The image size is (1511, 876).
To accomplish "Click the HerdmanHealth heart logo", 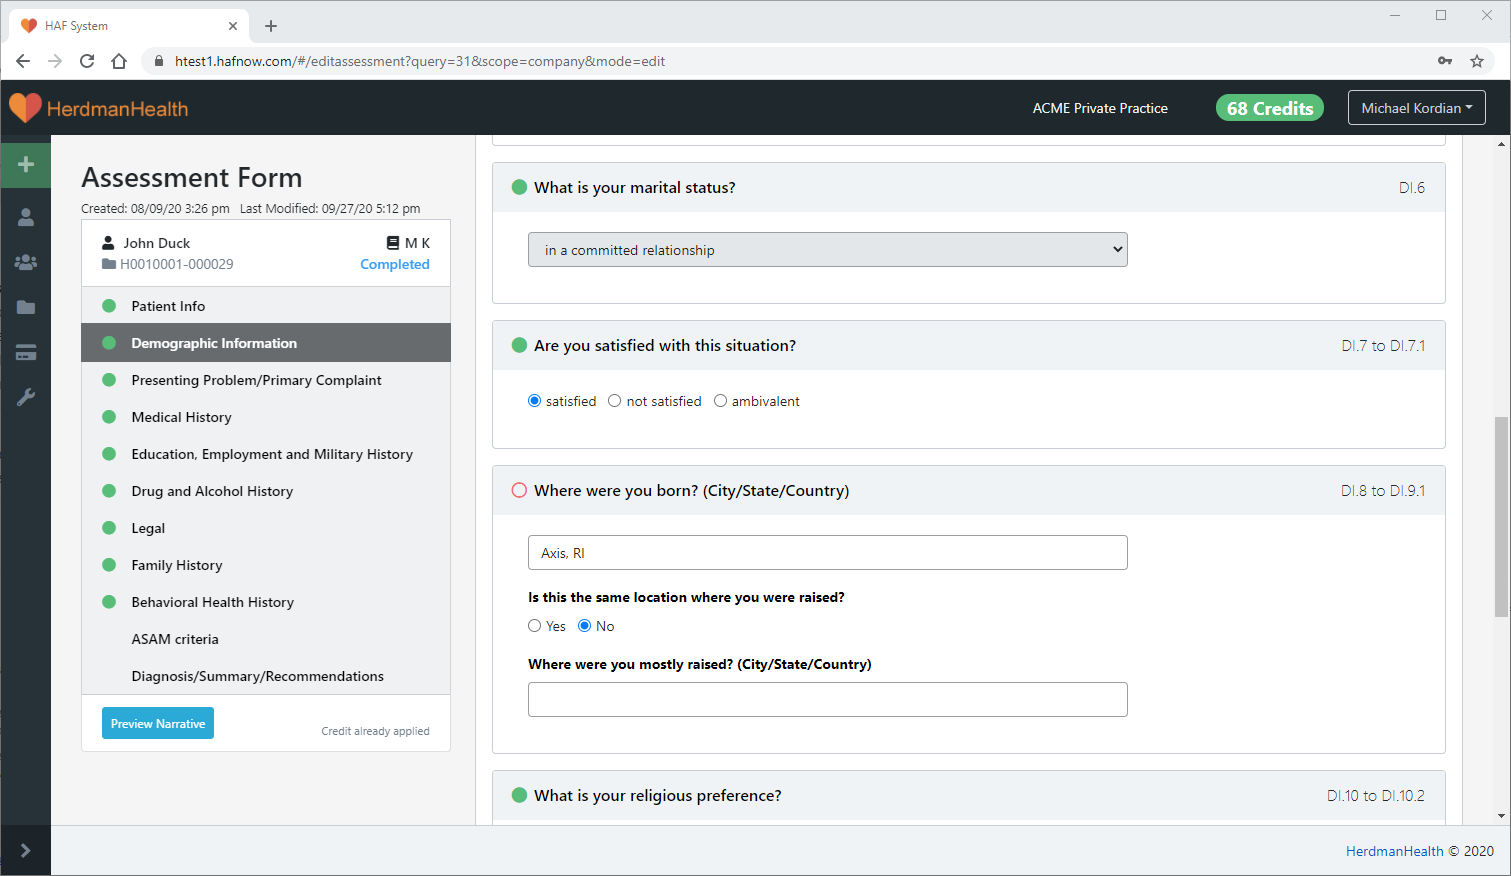I will point(25,108).
